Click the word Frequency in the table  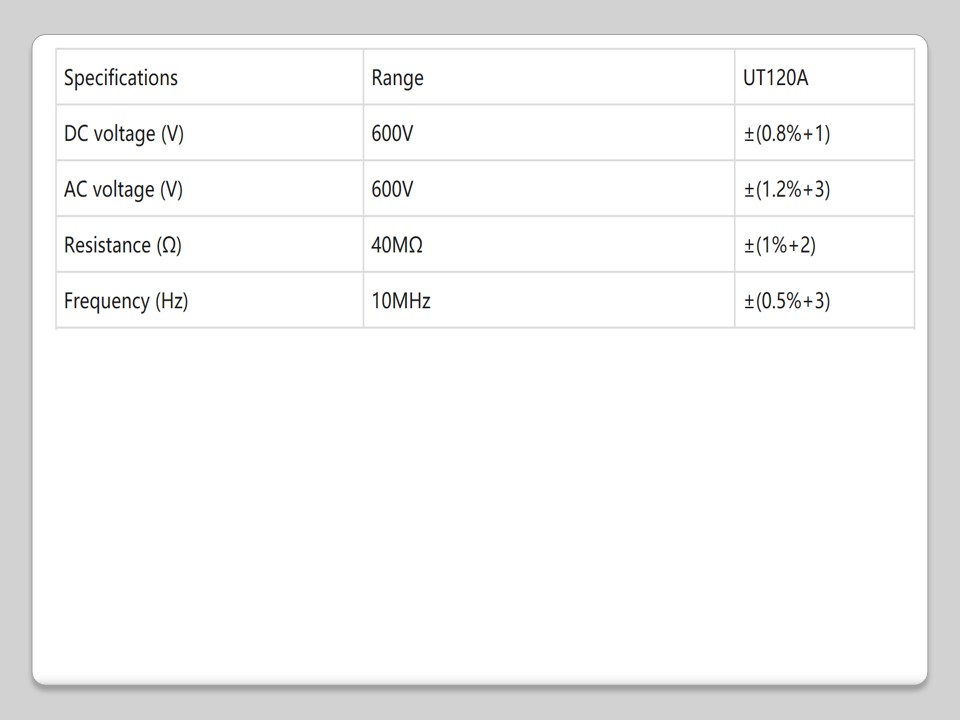click(x=106, y=301)
